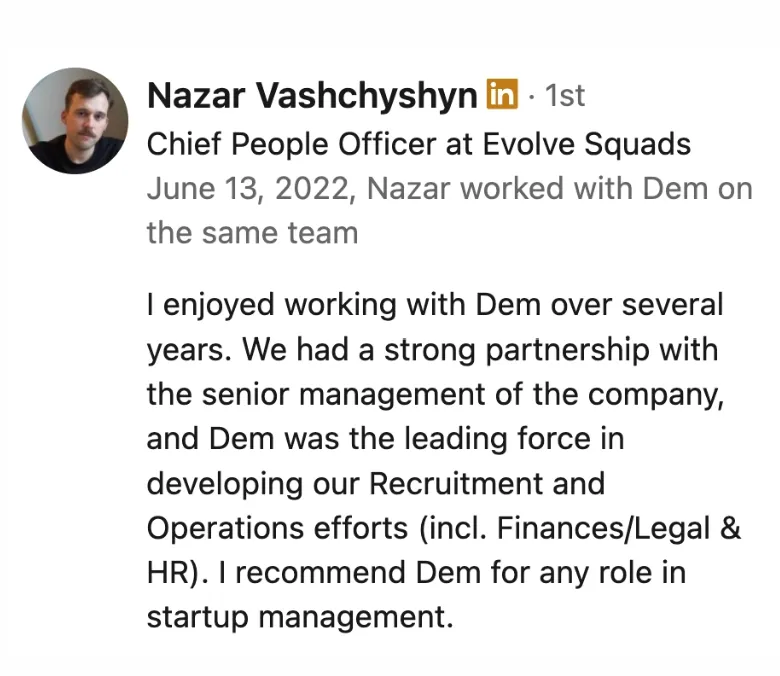Open the Nazar Vashchyshyn name link
This screenshot has height=676, width=780.
tap(311, 96)
